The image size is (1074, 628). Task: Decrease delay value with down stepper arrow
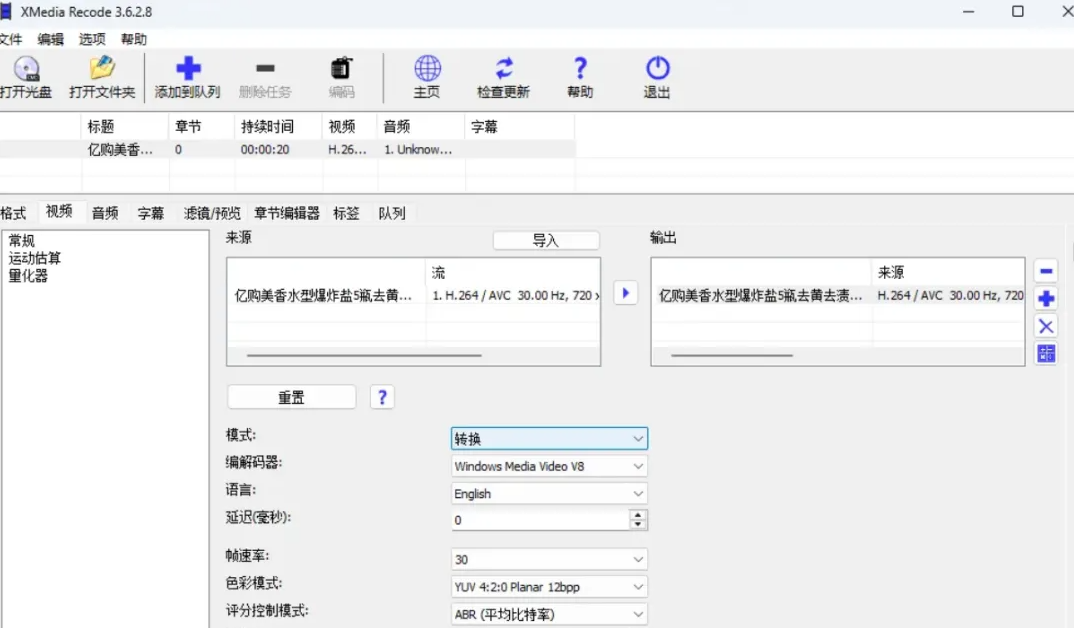(638, 525)
